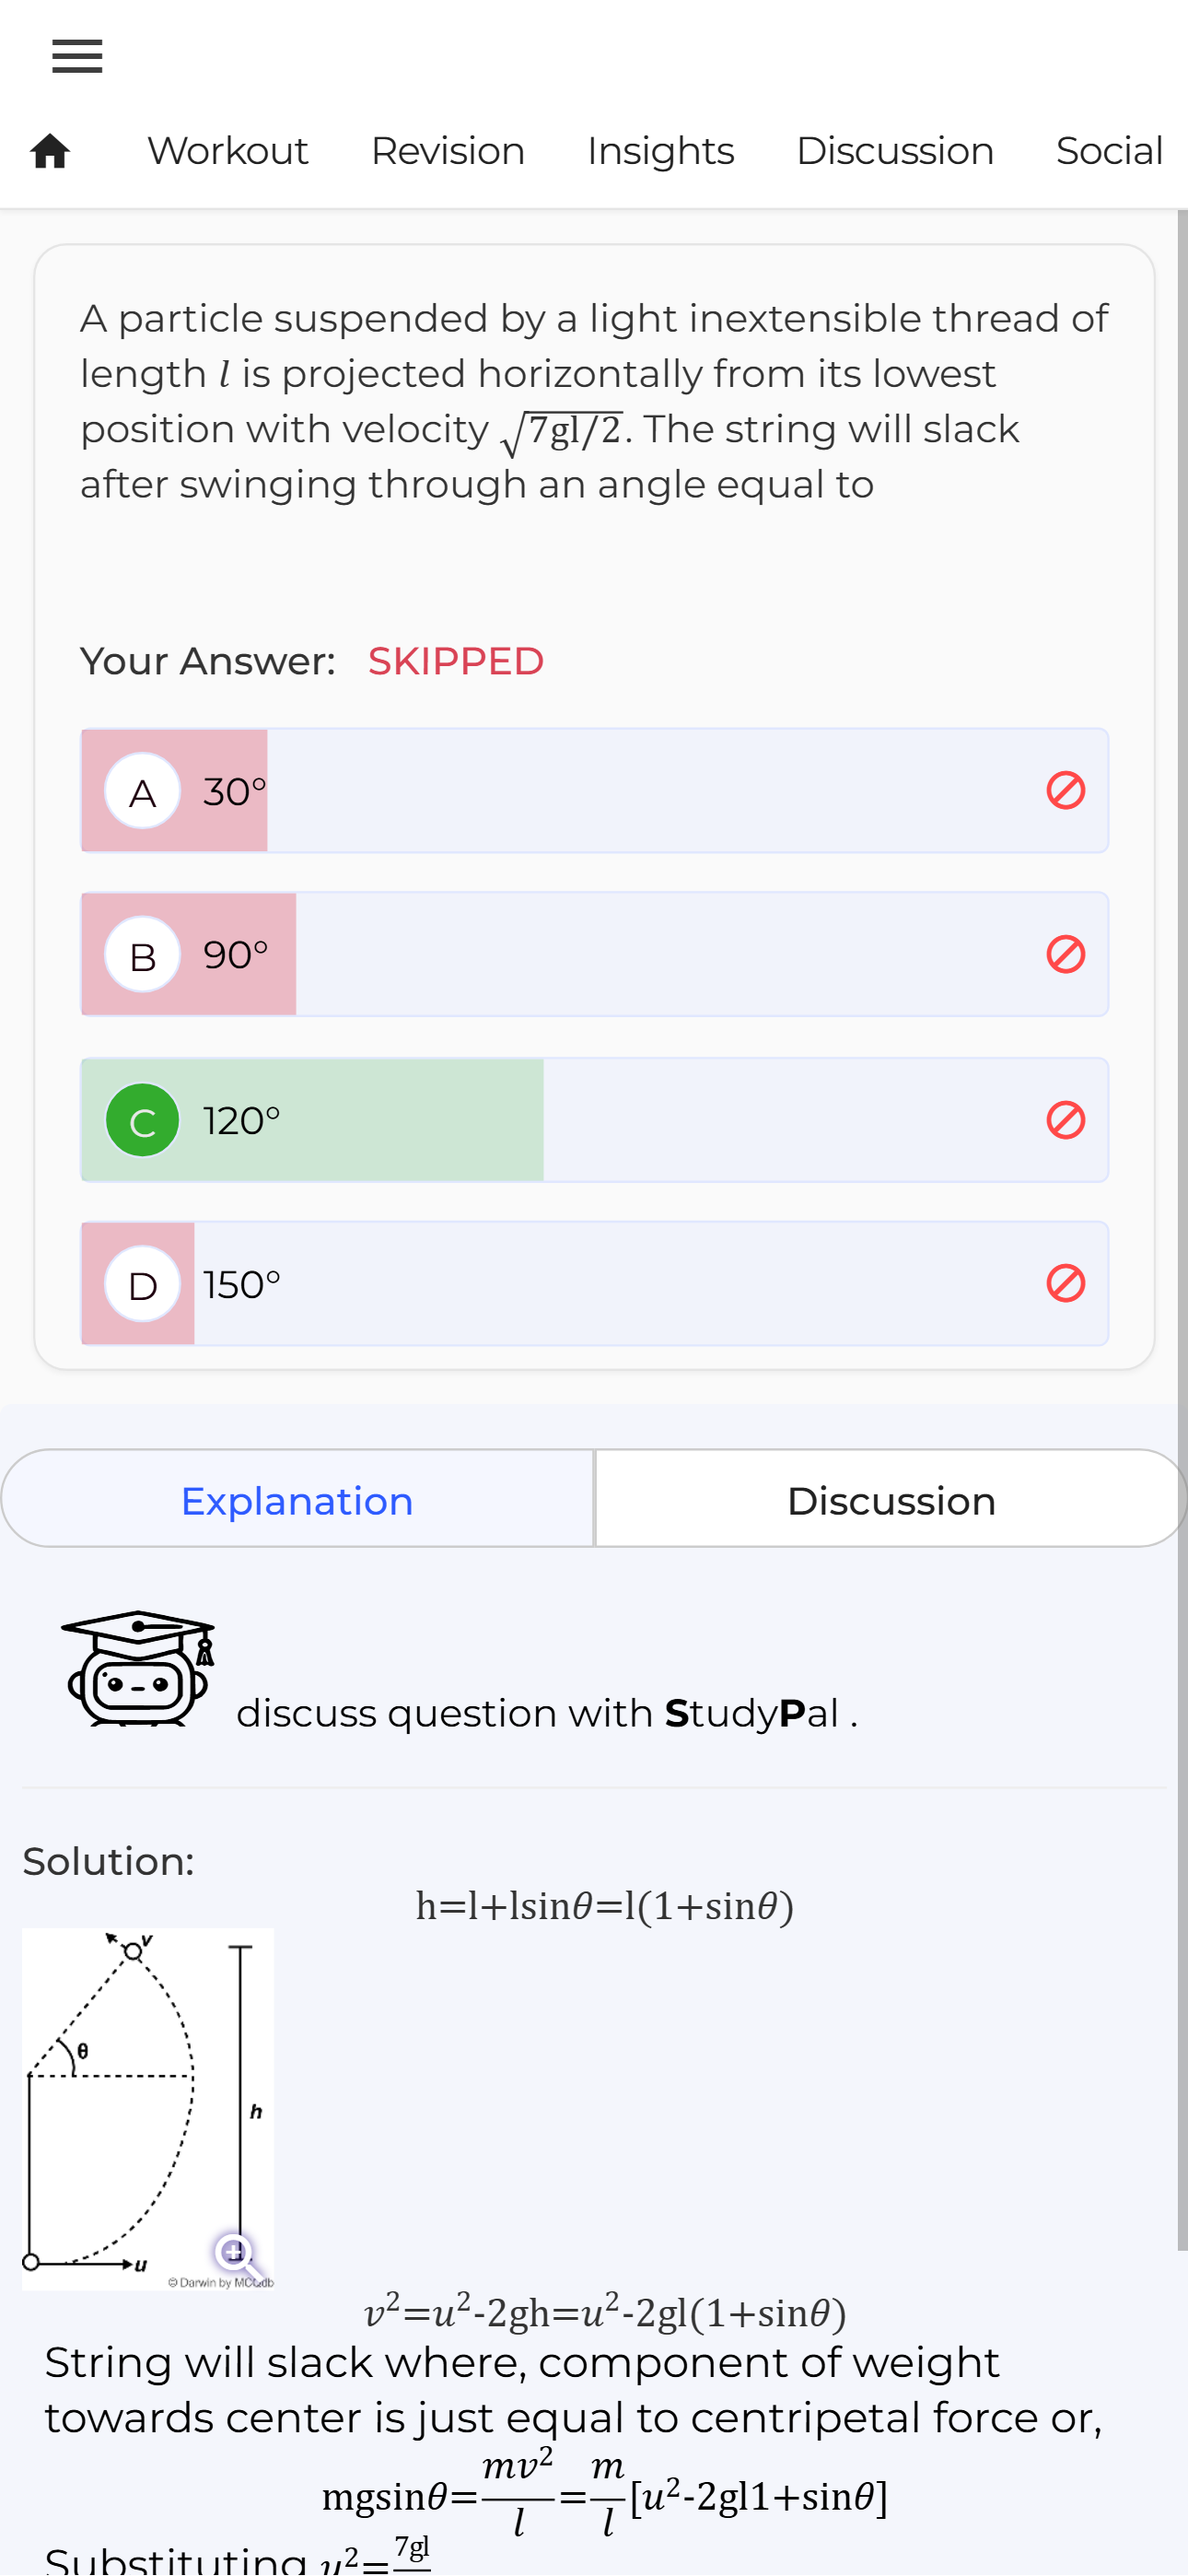Open the hamburger menu

click(x=77, y=56)
